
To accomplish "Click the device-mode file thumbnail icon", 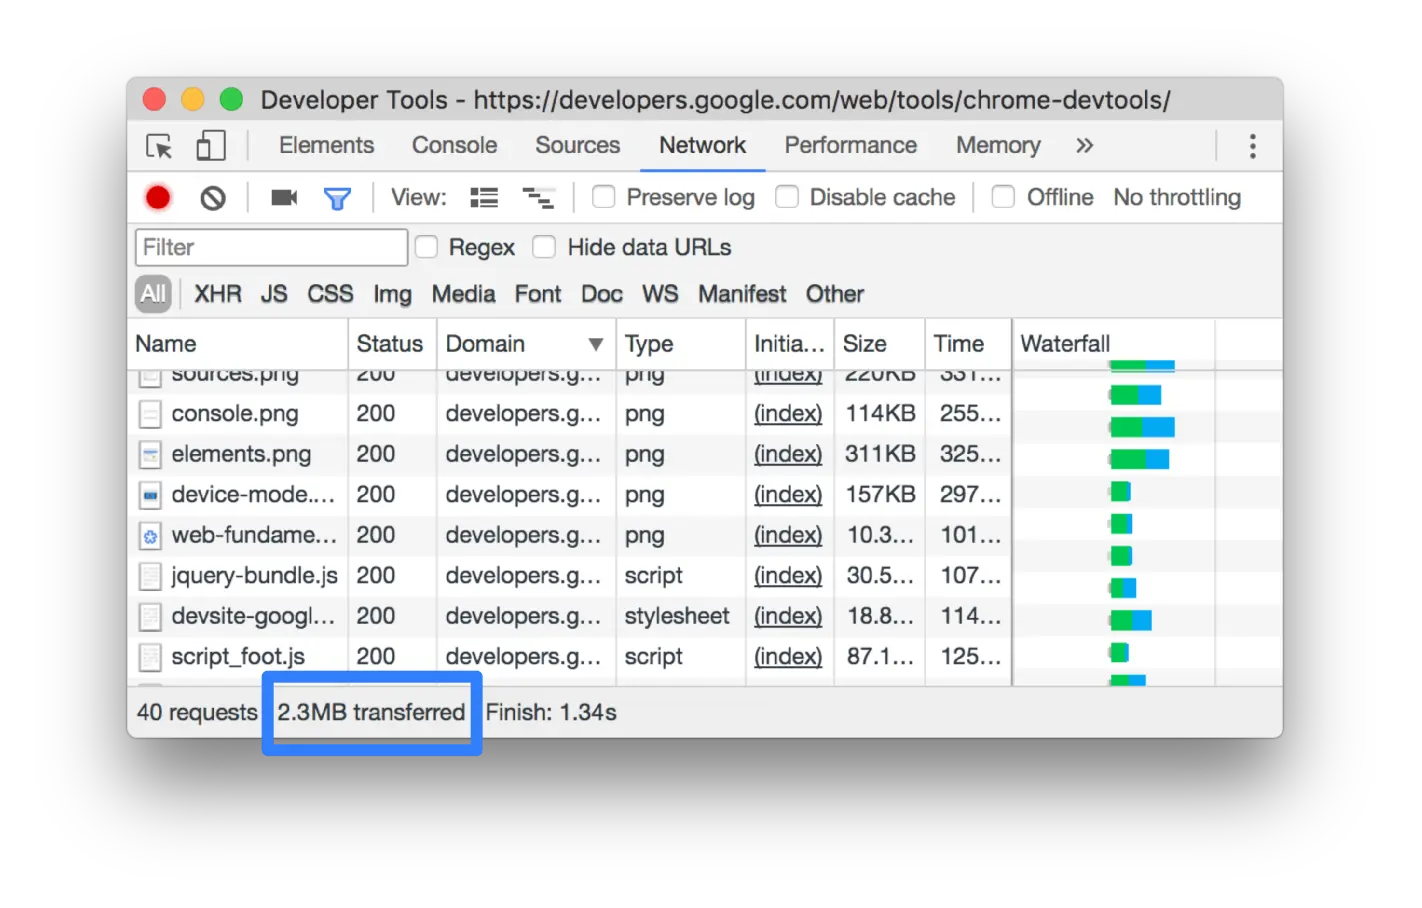I will point(150,495).
